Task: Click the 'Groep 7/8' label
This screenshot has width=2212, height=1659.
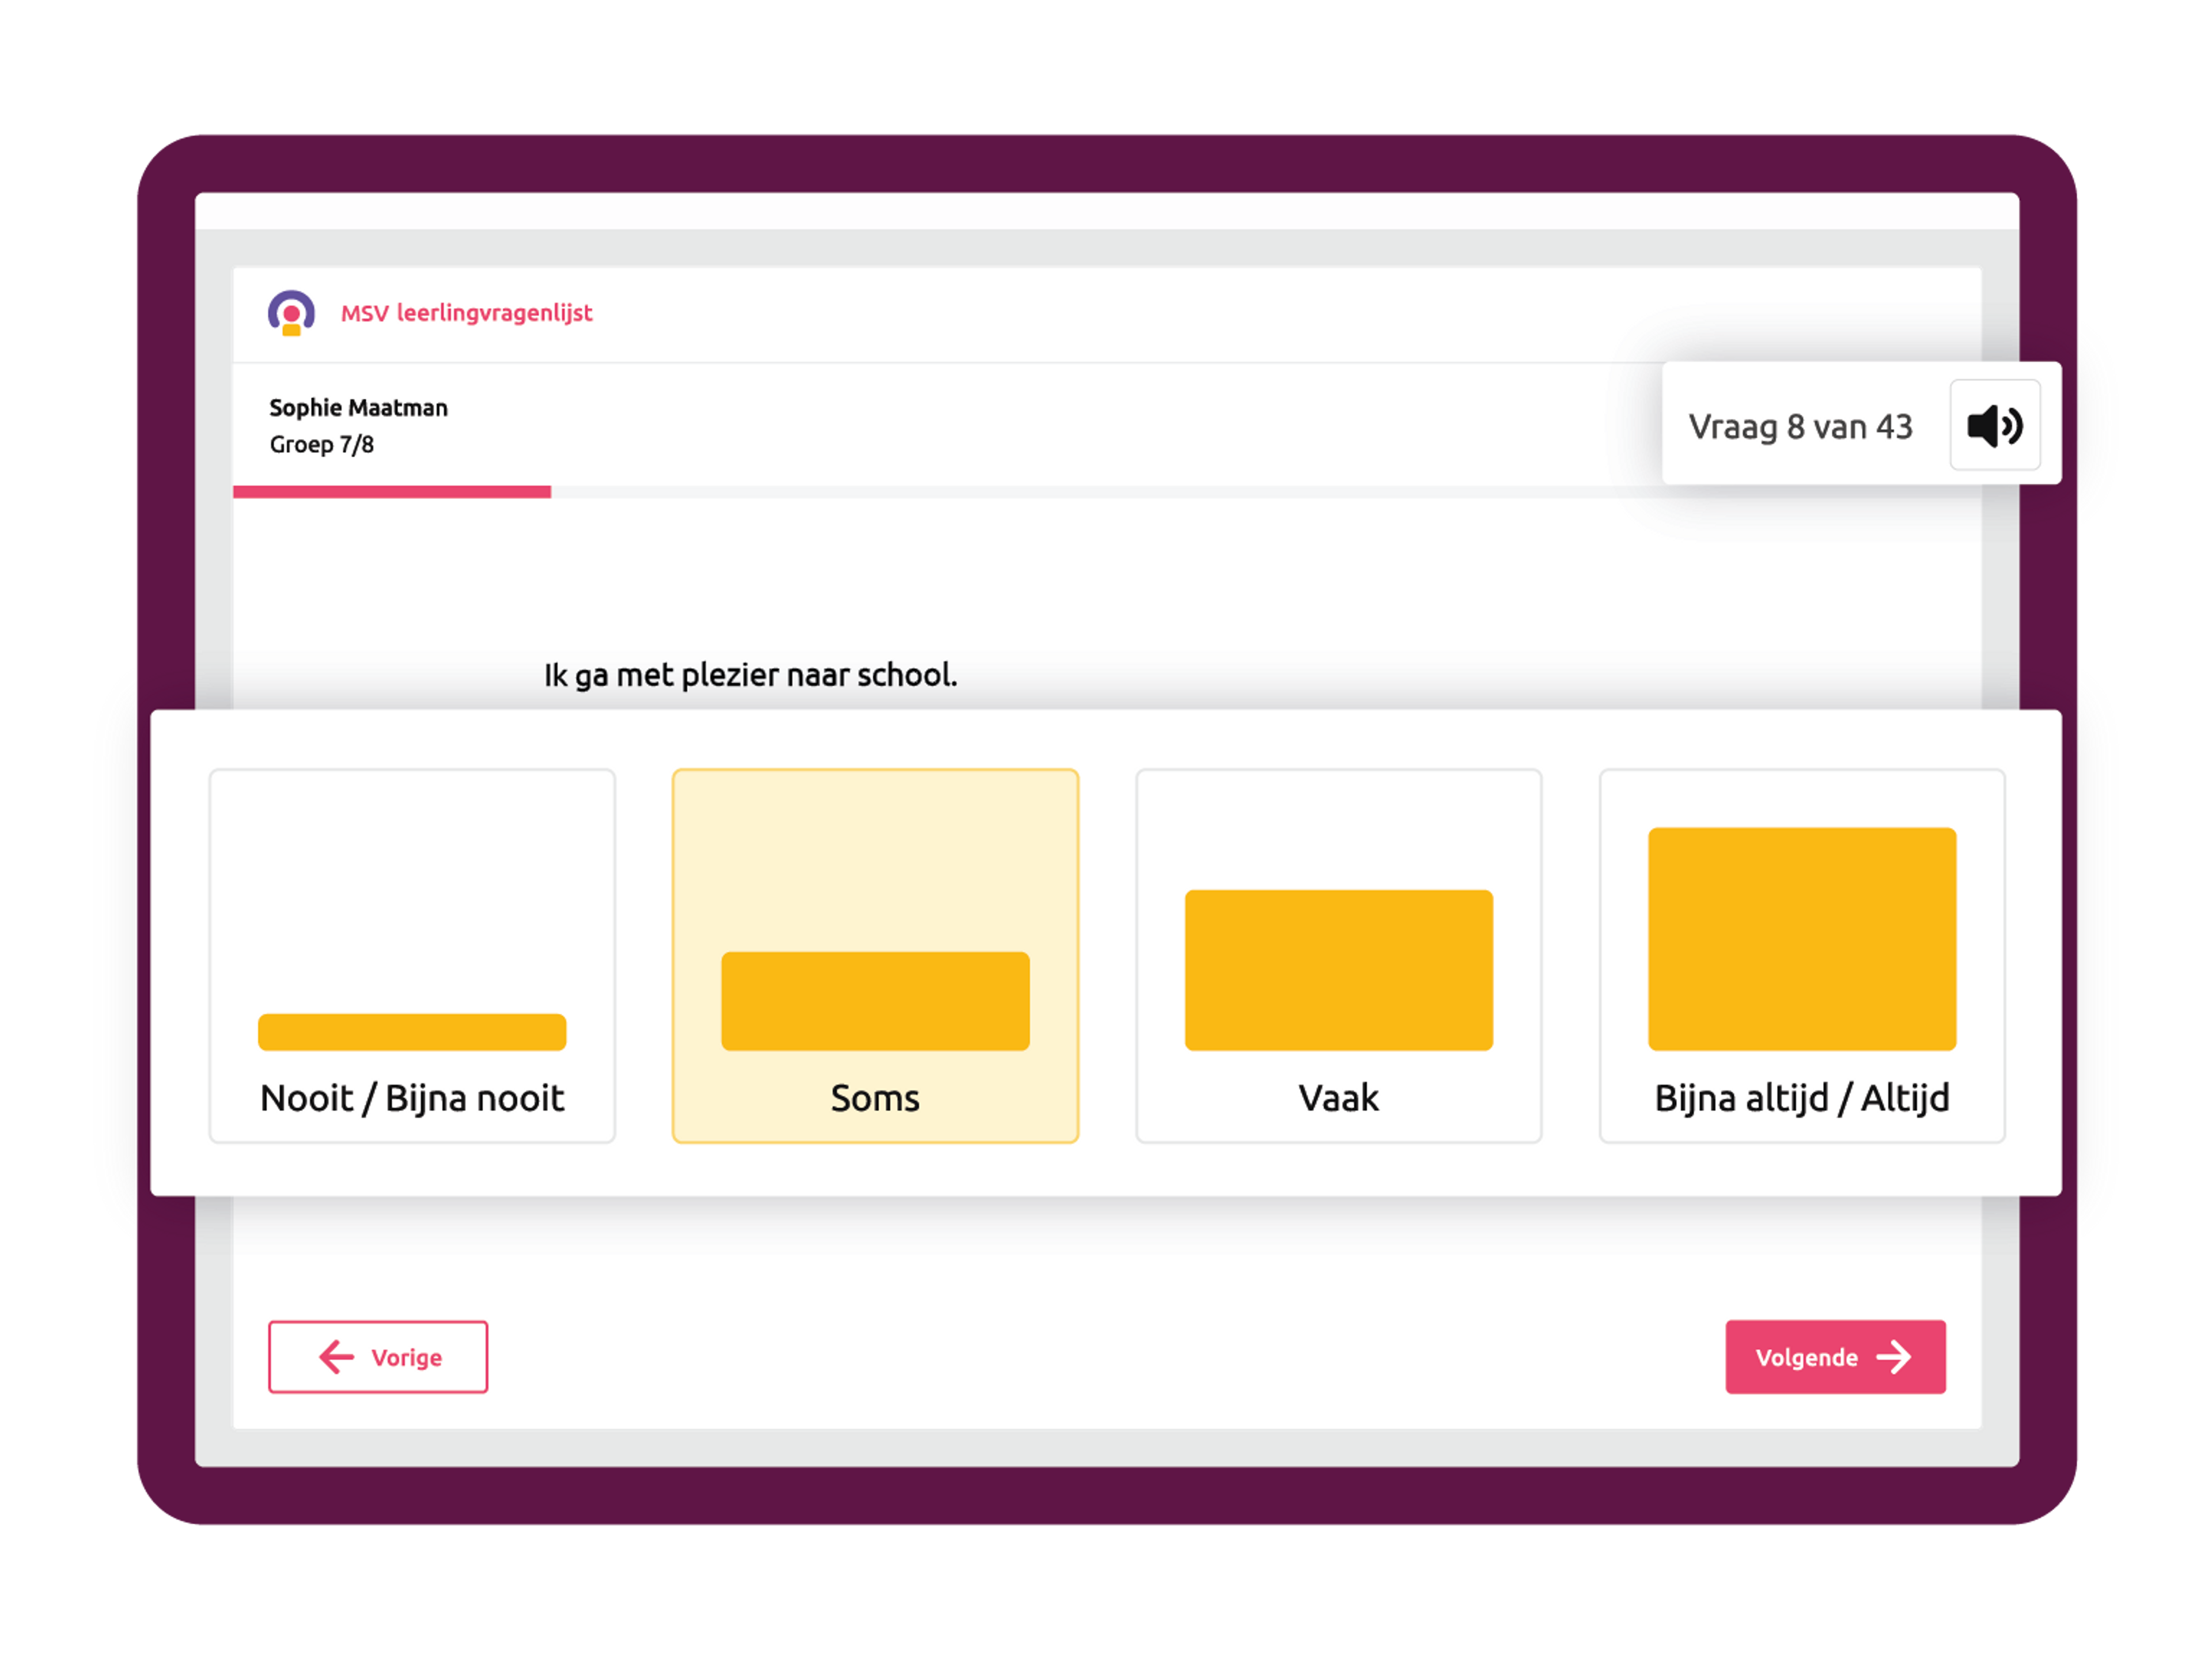Action: click(321, 444)
